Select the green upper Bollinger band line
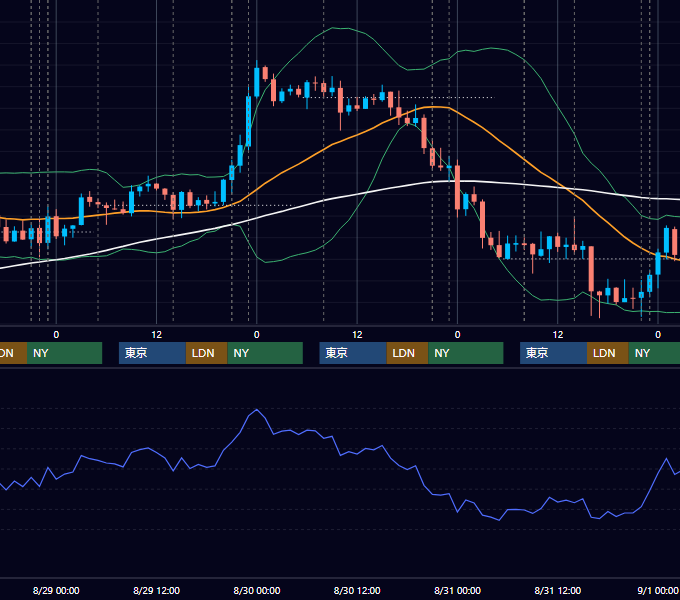 click(333, 28)
